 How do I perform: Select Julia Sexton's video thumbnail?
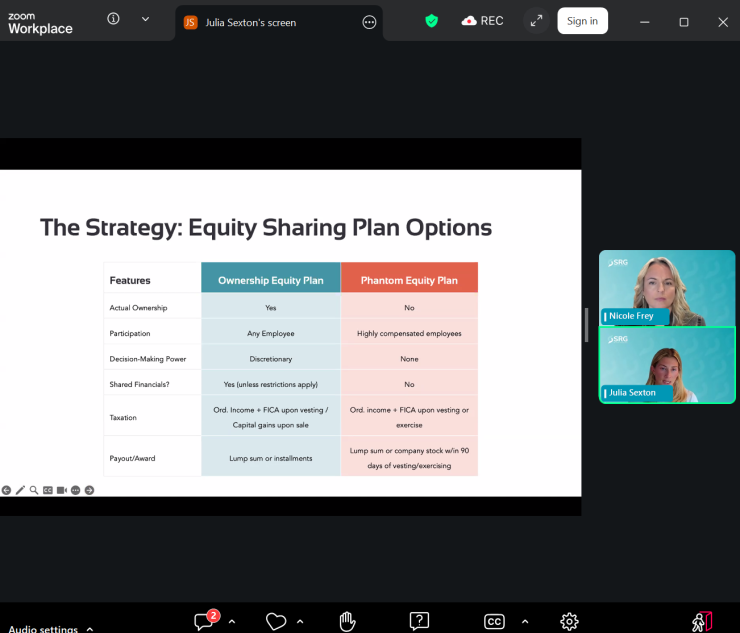[667, 365]
